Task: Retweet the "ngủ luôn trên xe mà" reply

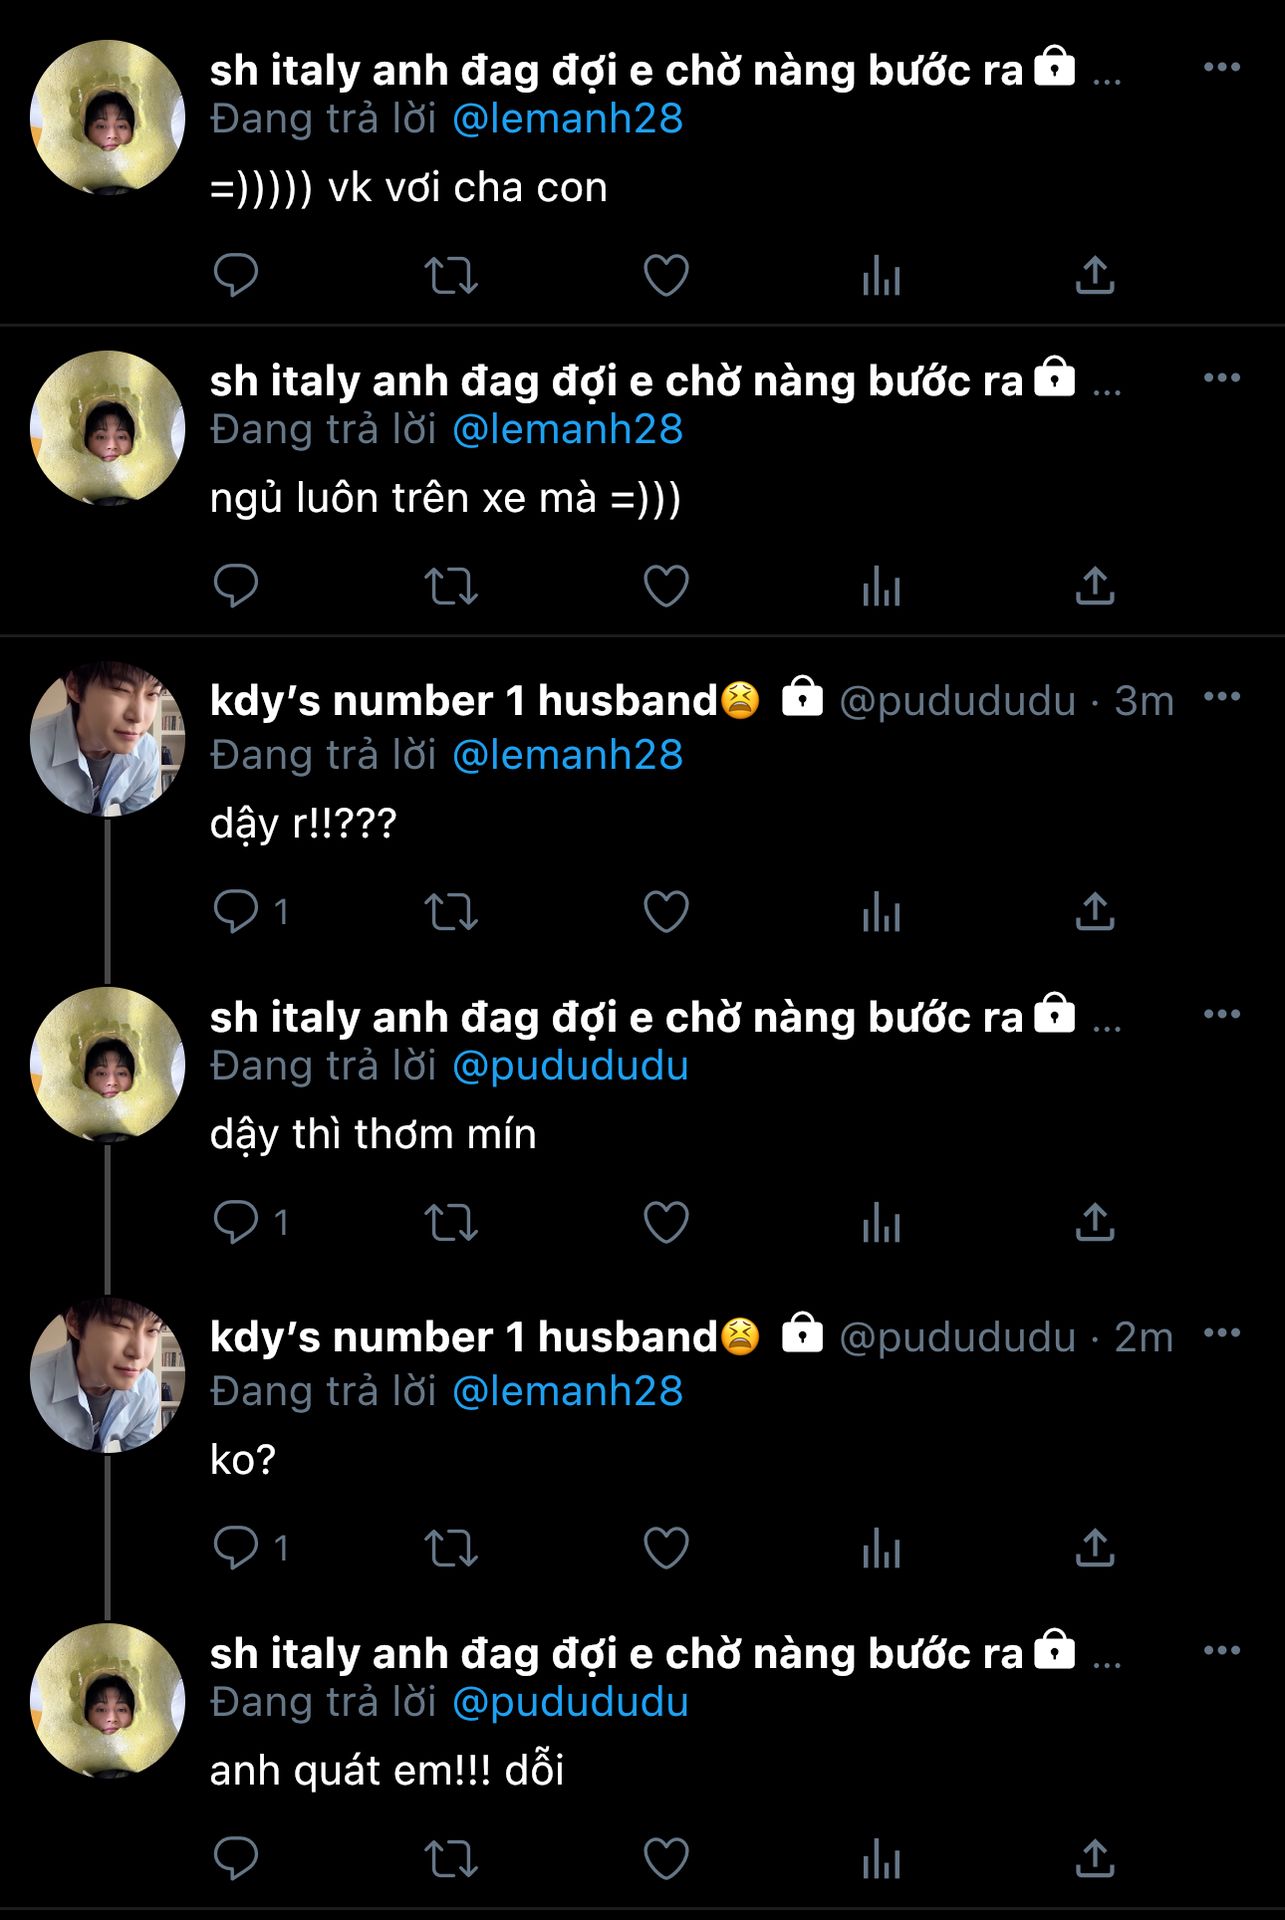Action: pos(451,586)
